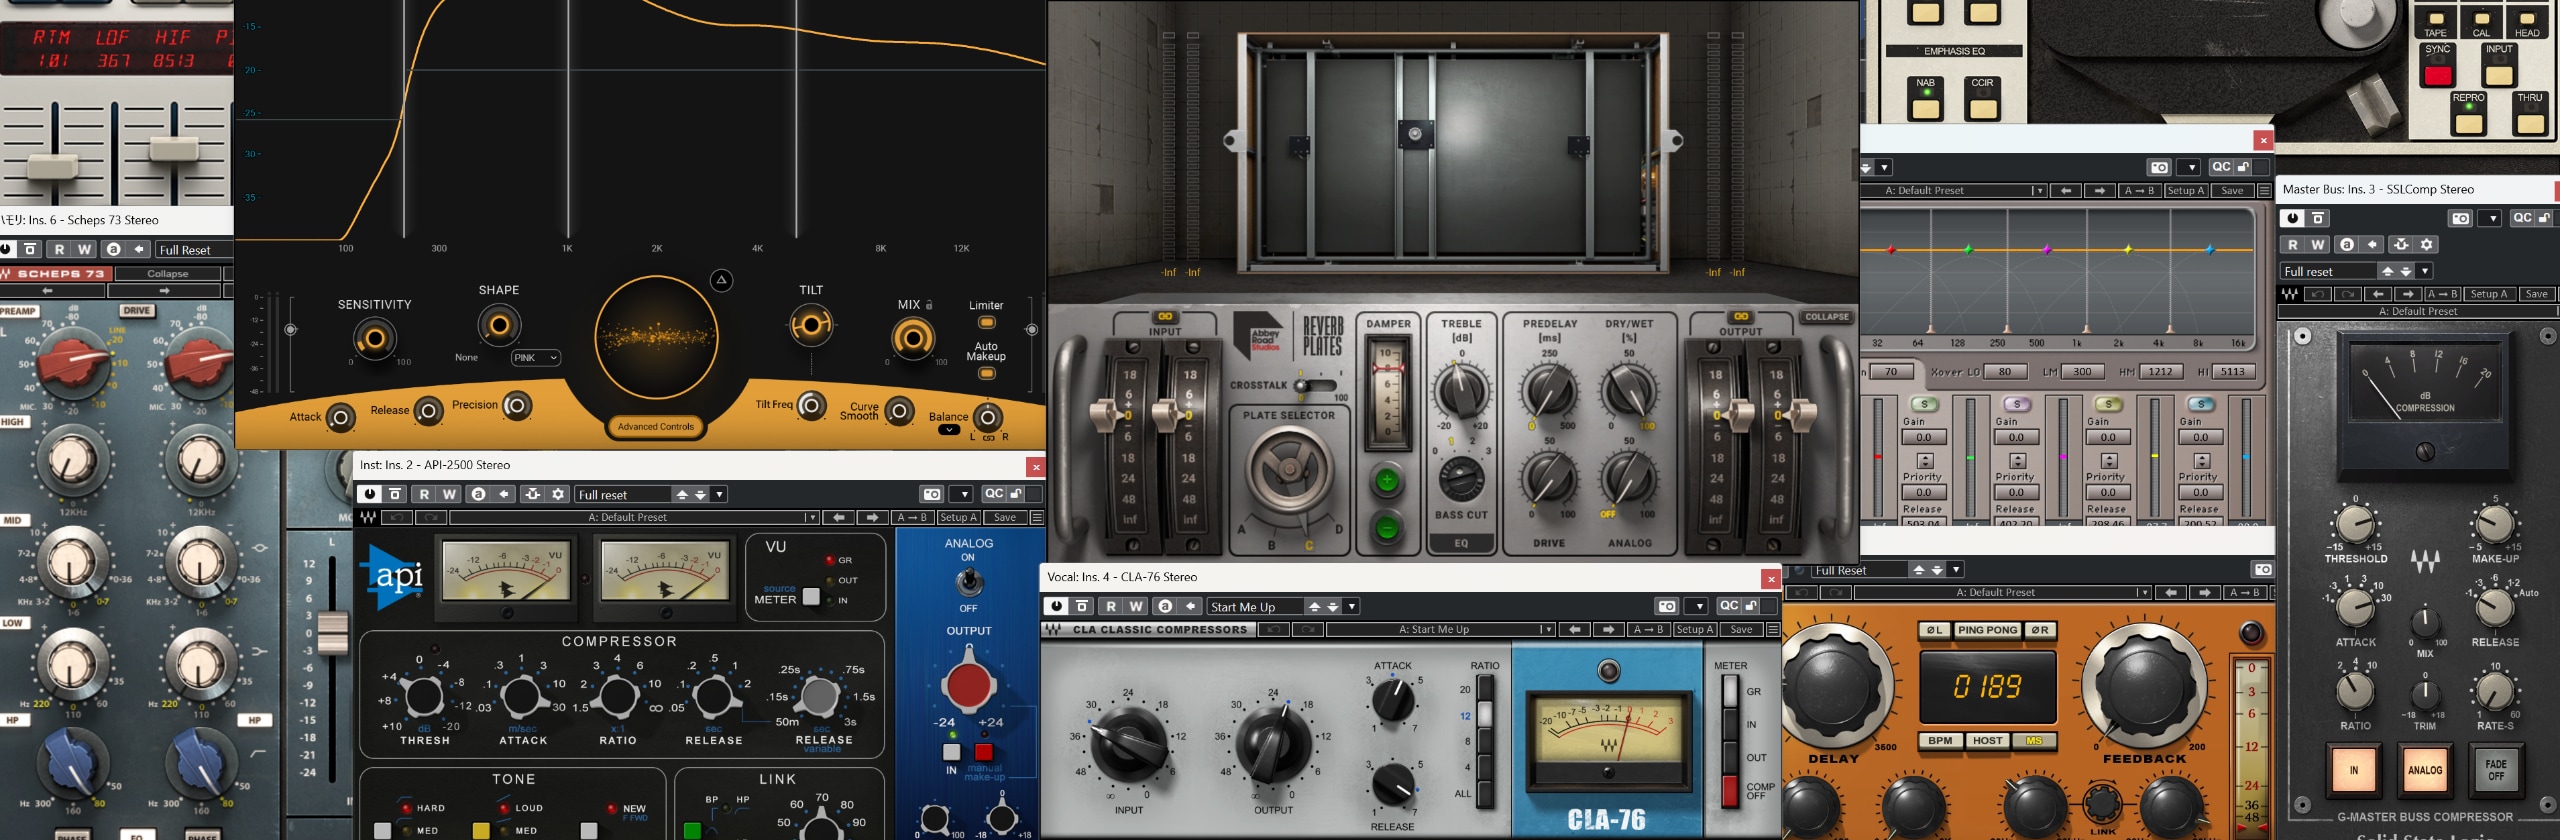Click the QC lock icon in CLA-76 window
Screen dimensions: 2560x840
[x=1751, y=606]
